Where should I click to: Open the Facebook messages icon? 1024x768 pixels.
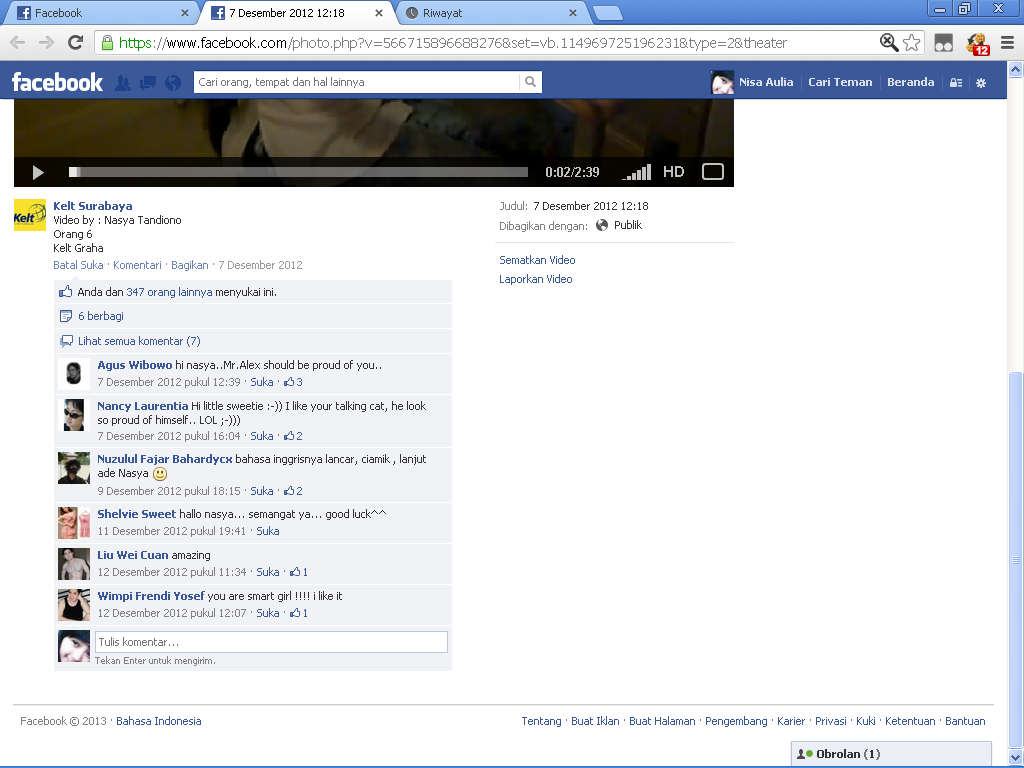(148, 82)
